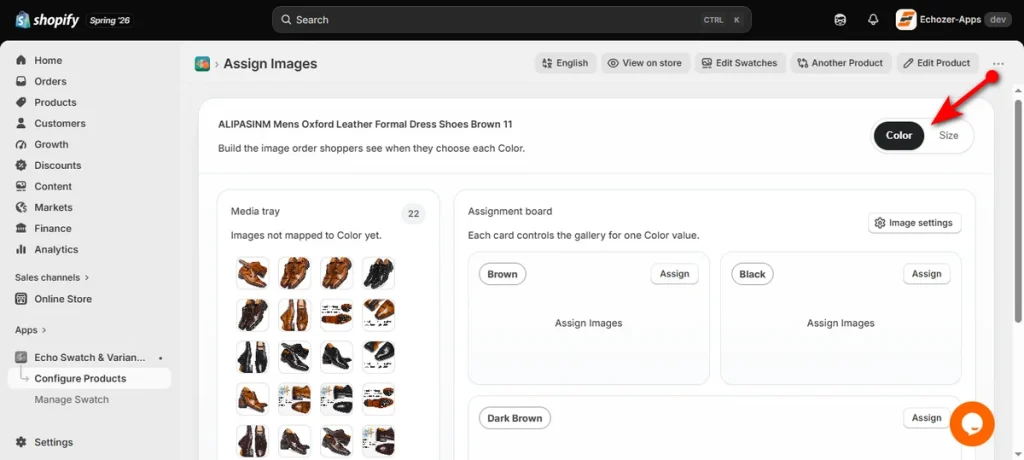
Task: Click the Brown color label
Action: (502, 274)
